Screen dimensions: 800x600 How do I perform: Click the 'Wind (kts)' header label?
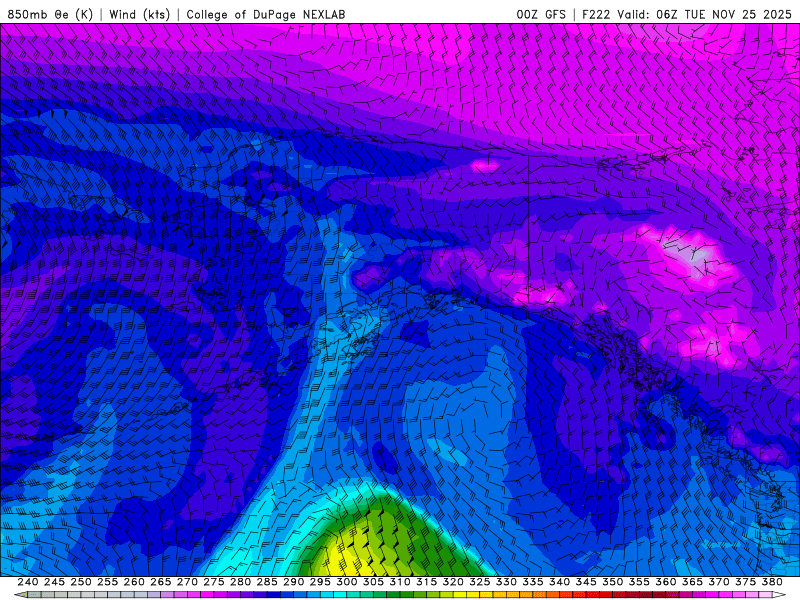pyautogui.click(x=140, y=14)
